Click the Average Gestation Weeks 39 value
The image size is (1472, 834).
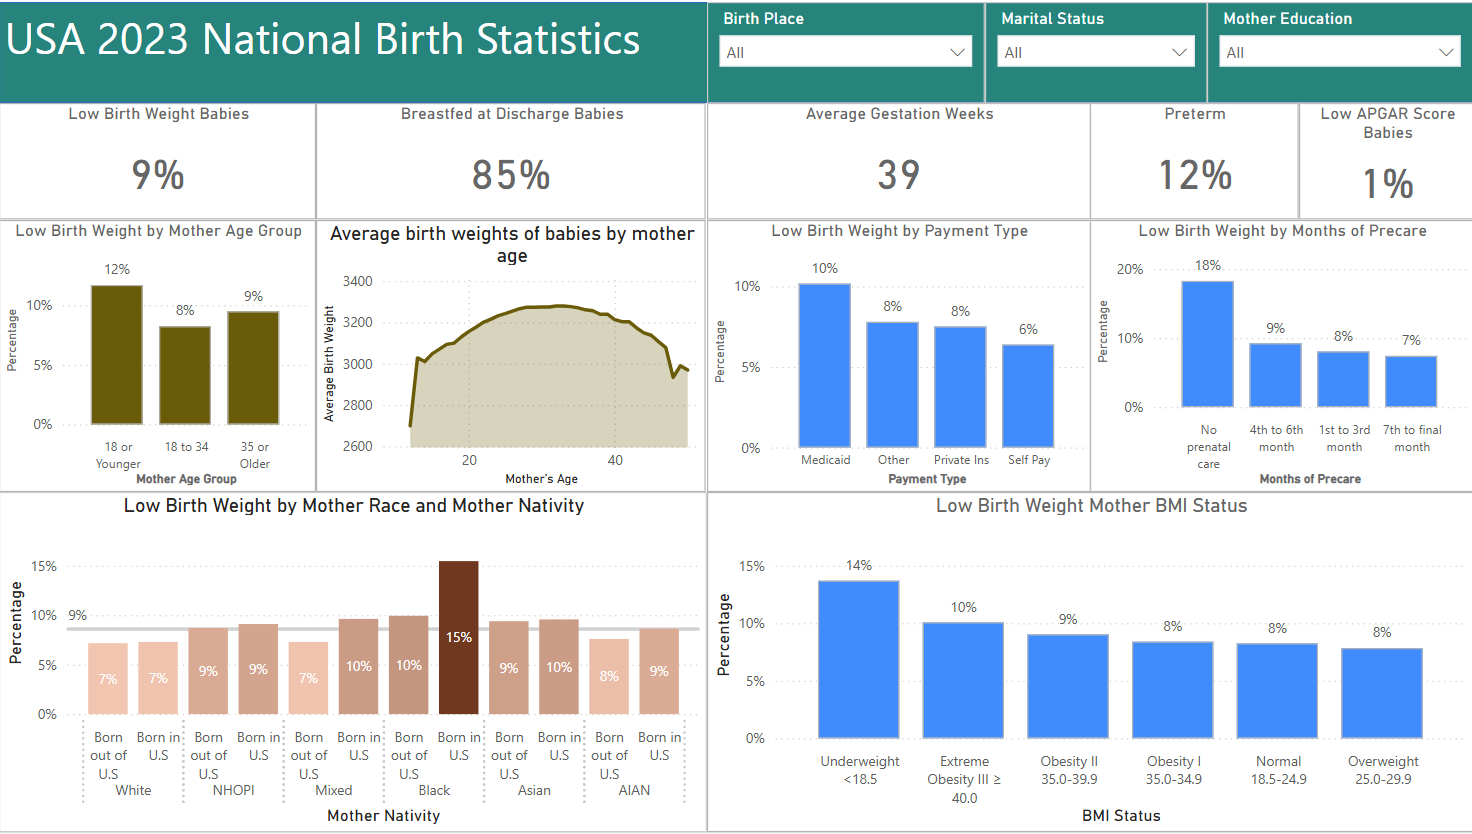coord(898,175)
